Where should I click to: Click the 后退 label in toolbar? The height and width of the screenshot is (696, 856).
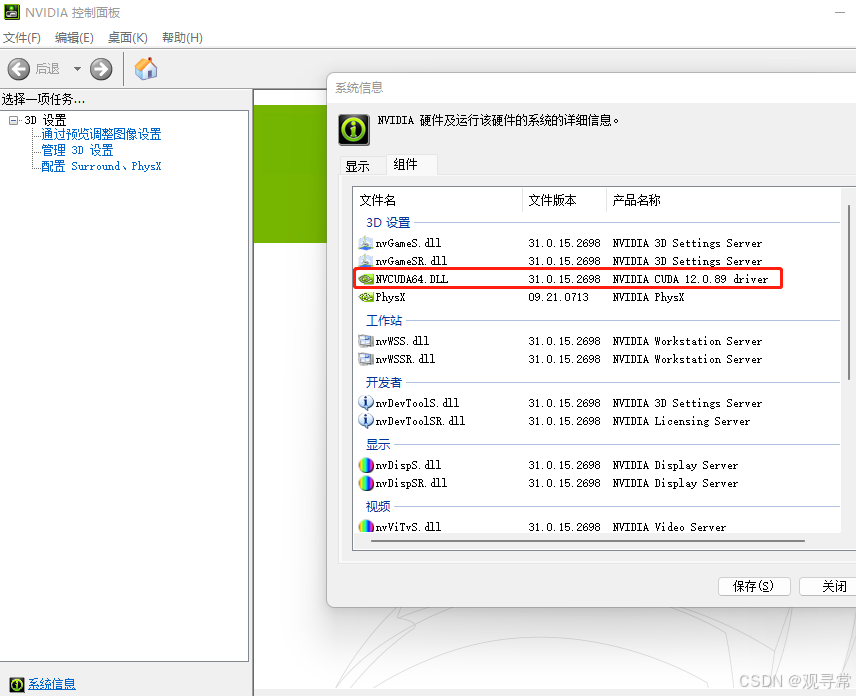47,69
